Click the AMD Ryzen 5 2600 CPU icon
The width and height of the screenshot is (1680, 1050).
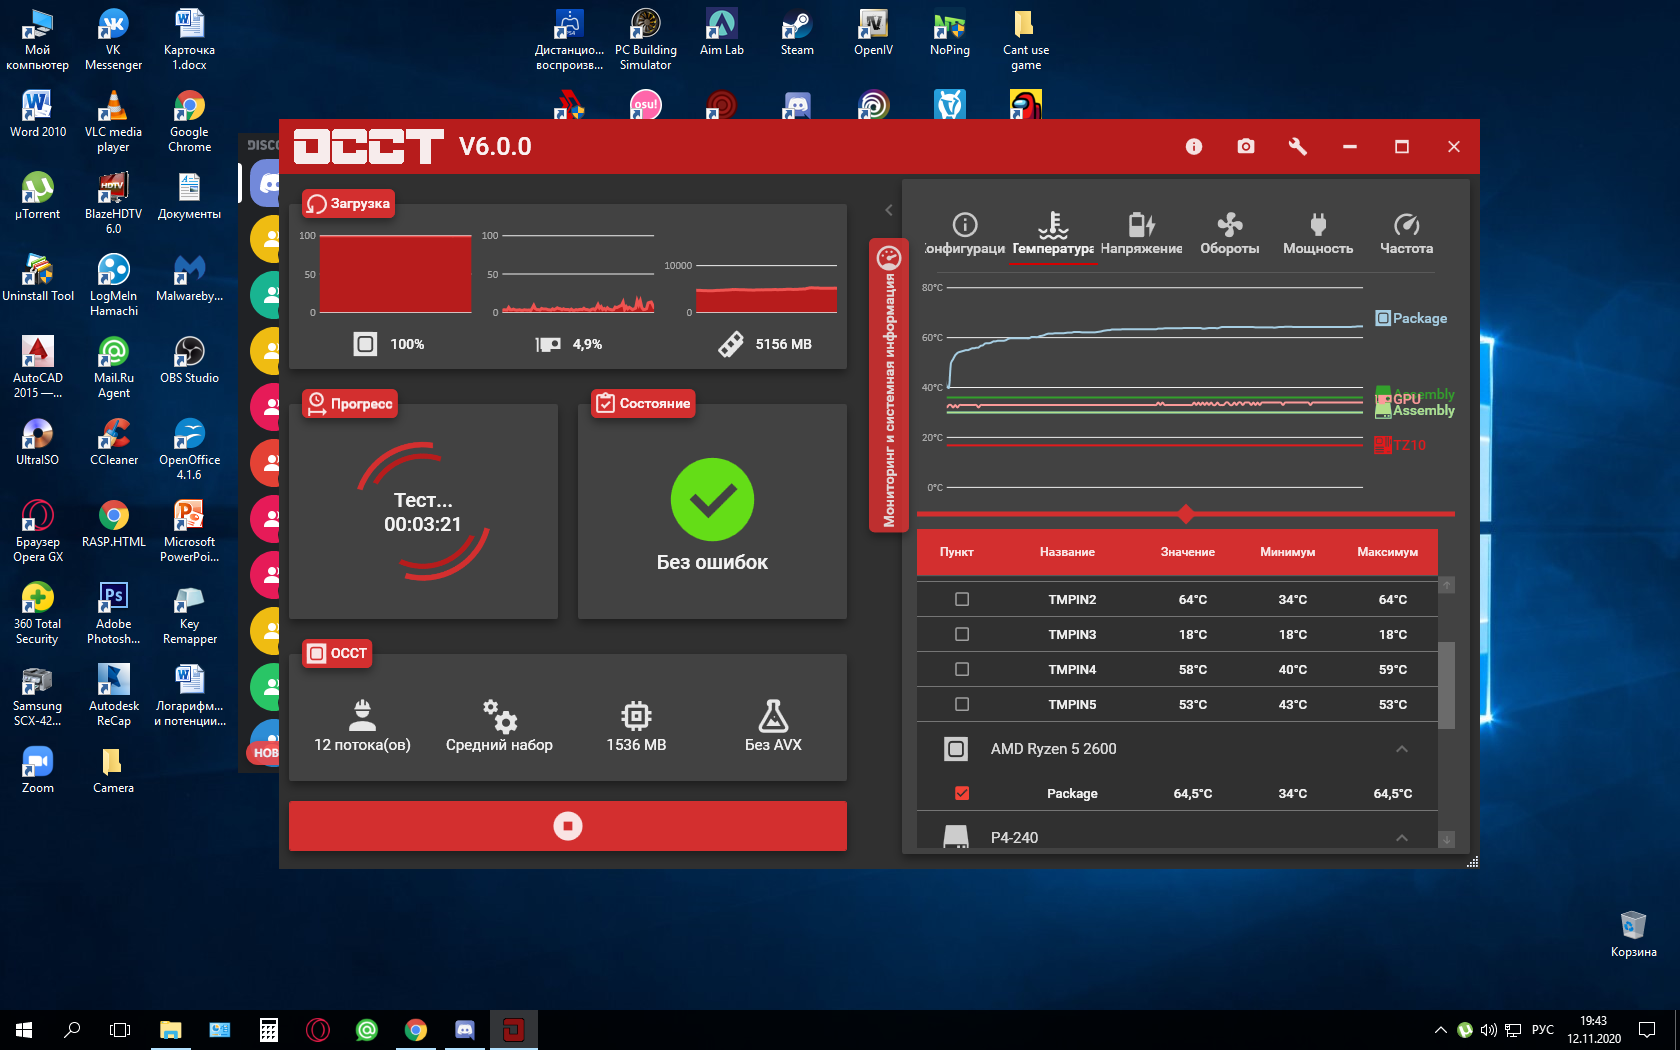[956, 749]
